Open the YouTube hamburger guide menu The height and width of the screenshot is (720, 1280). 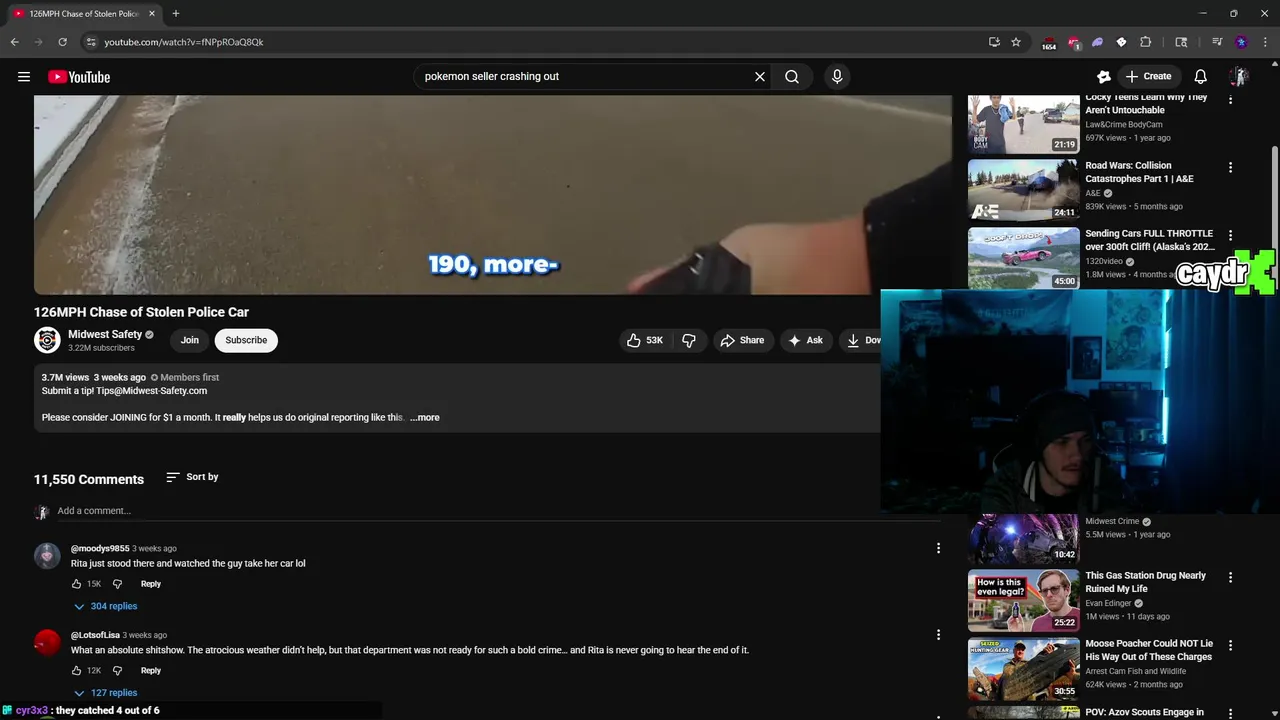(24, 77)
